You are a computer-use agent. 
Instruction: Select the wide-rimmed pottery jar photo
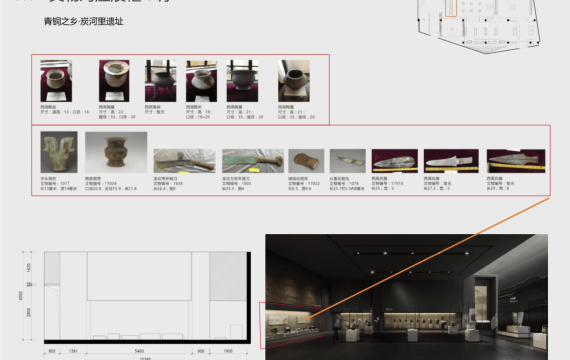114,81
